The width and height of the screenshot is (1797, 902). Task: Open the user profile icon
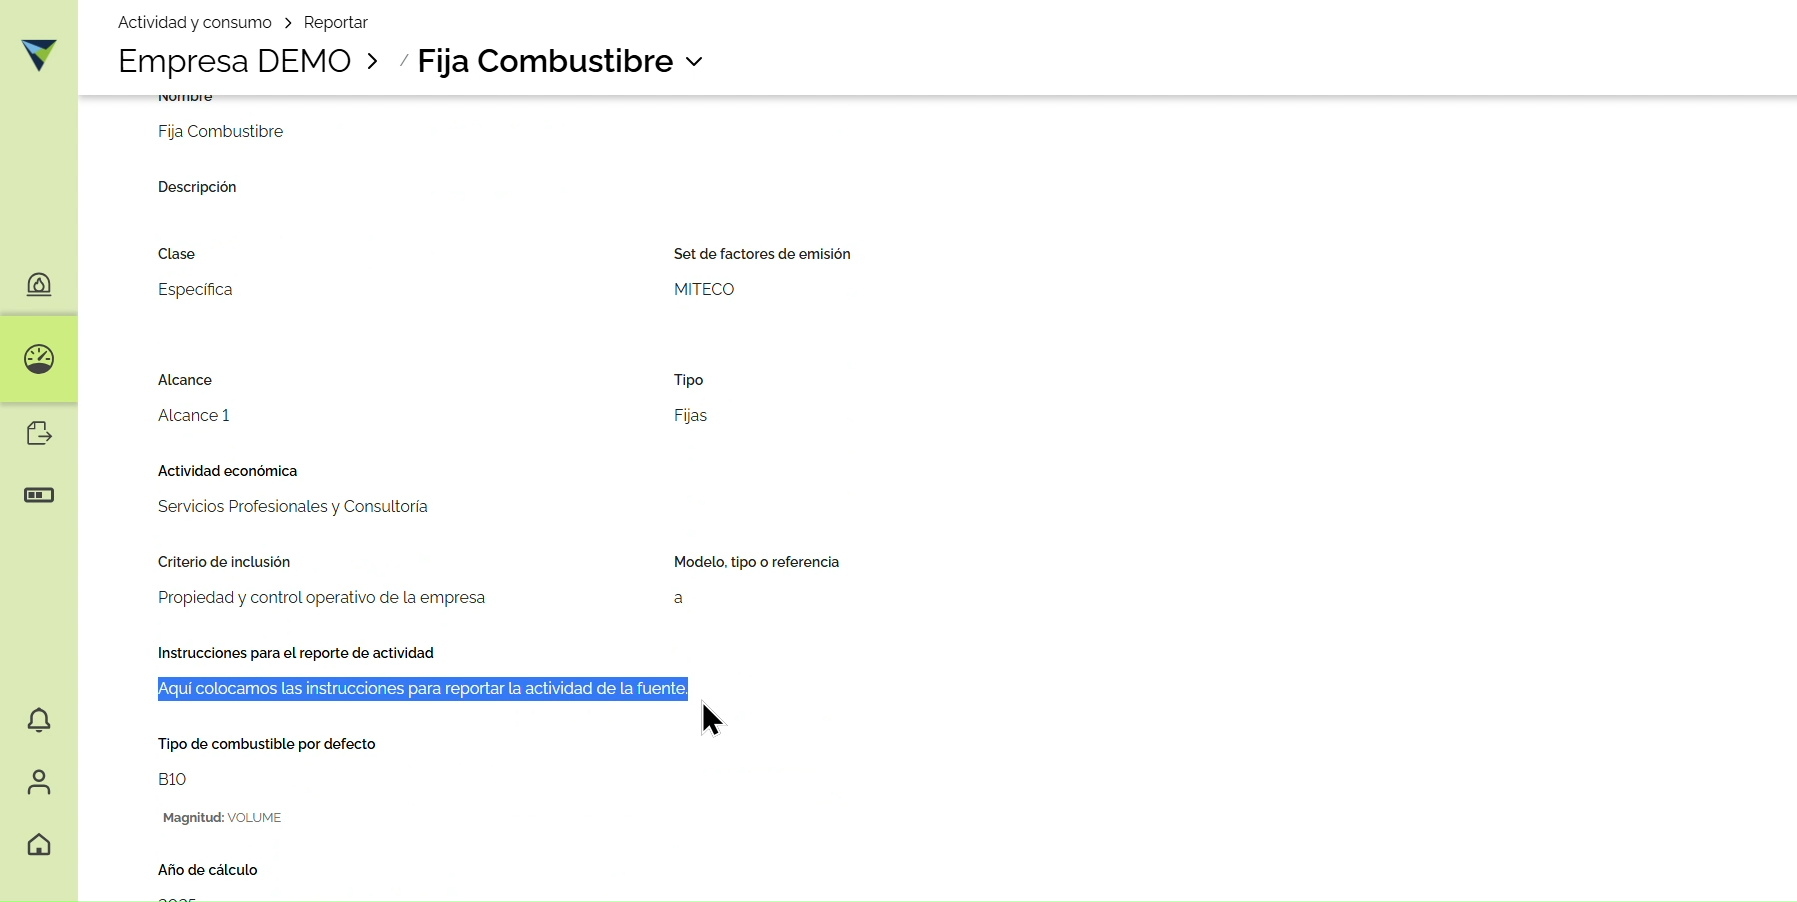(39, 782)
